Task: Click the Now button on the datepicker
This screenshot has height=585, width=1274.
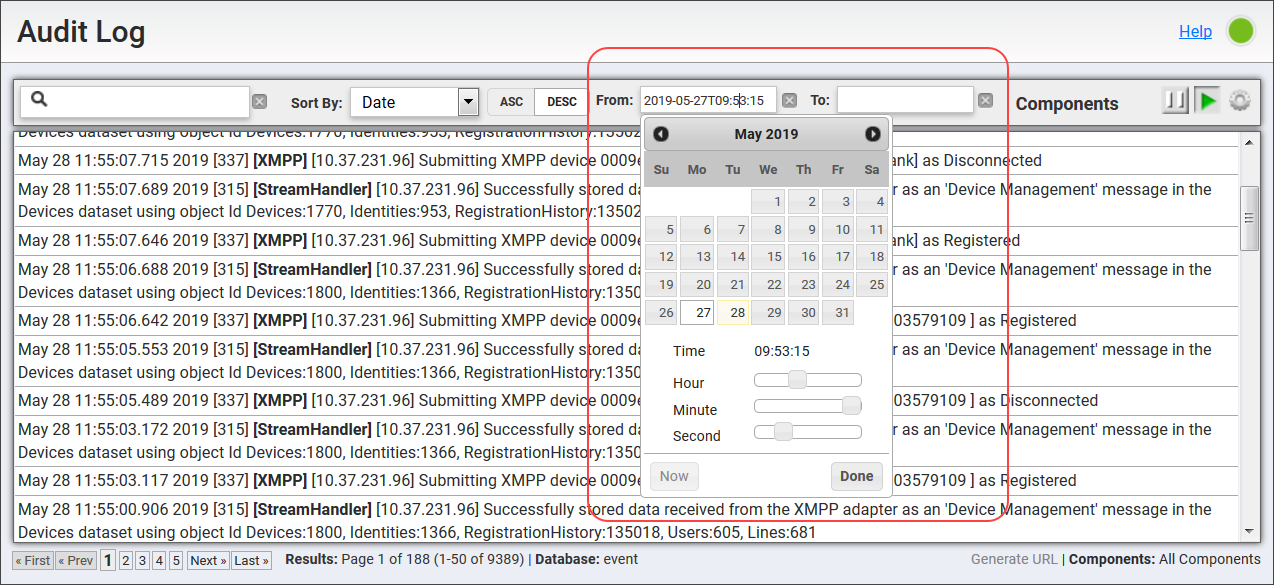Action: 673,476
